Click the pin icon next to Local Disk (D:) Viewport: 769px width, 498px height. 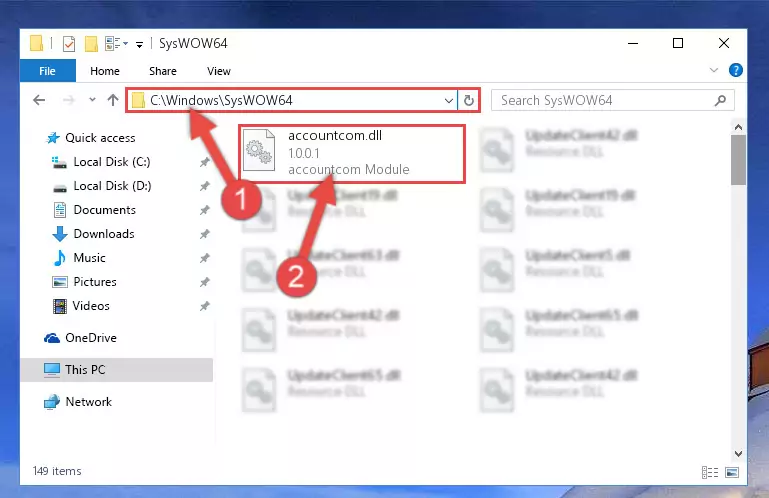tap(205, 186)
